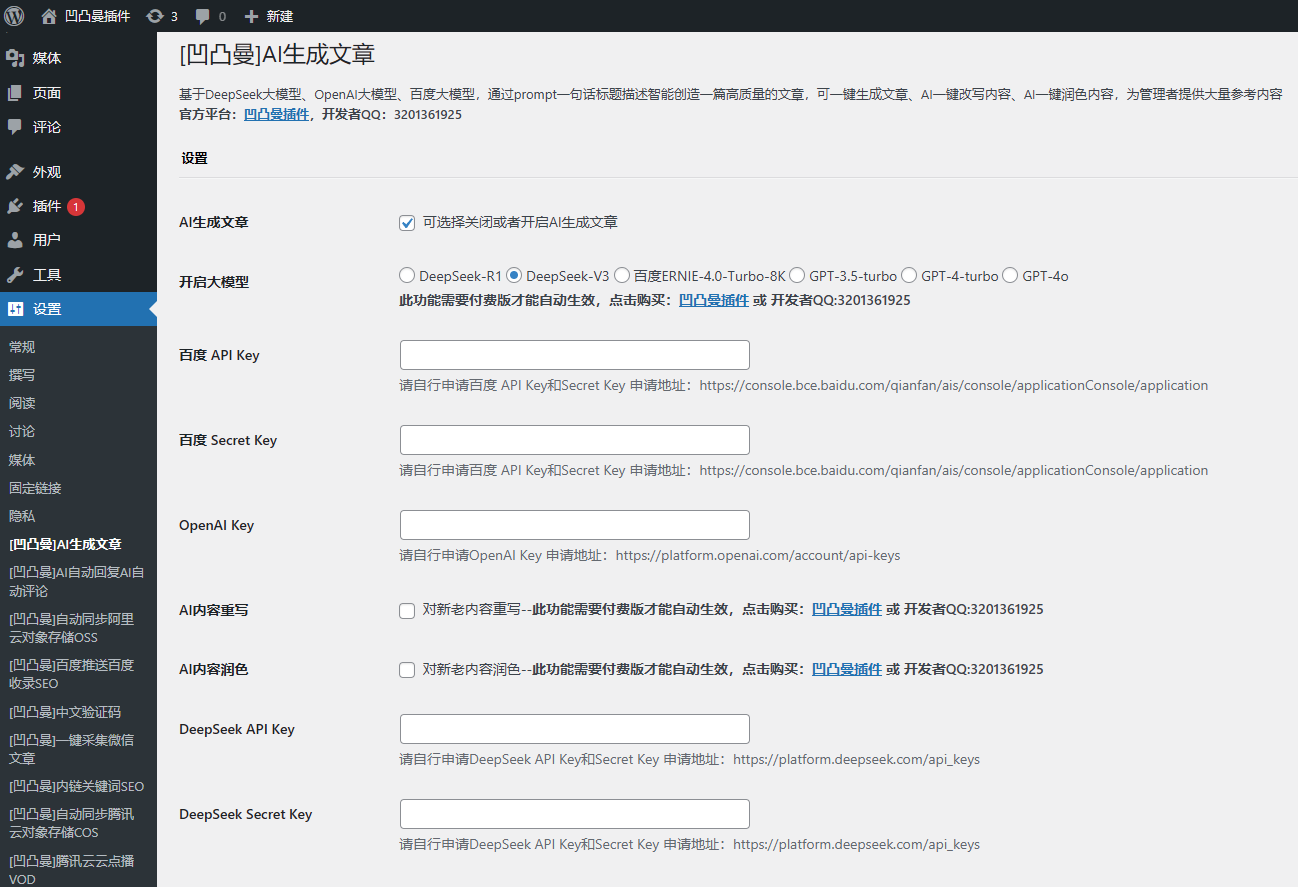Click 凹凸曼插件 link in AI内容重写 row
The width and height of the screenshot is (1298, 887).
[x=847, y=610]
